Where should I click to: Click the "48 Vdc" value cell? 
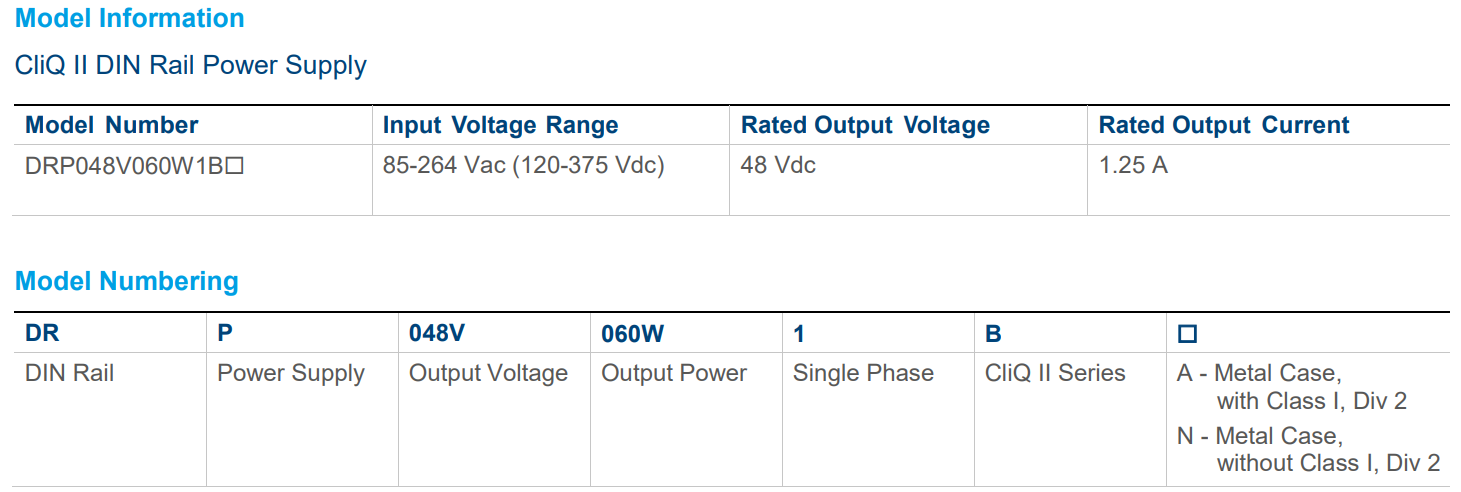click(x=778, y=166)
